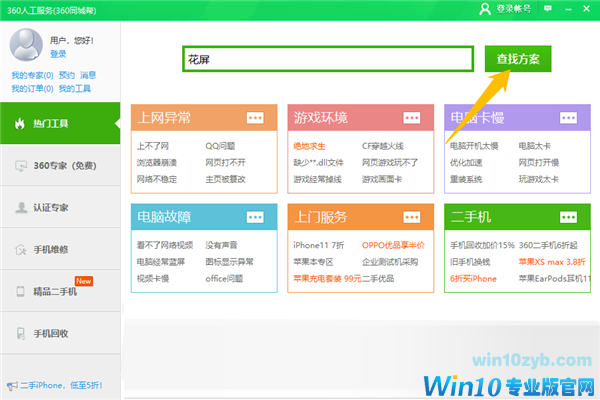Open 苹果充电套装 99元 offer
Image resolution: width=600 pixels, height=400 pixels.
coord(327,279)
